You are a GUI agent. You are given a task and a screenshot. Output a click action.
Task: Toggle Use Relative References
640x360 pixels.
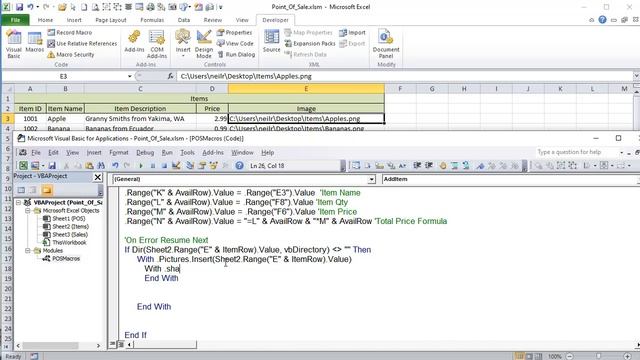[x=82, y=43]
